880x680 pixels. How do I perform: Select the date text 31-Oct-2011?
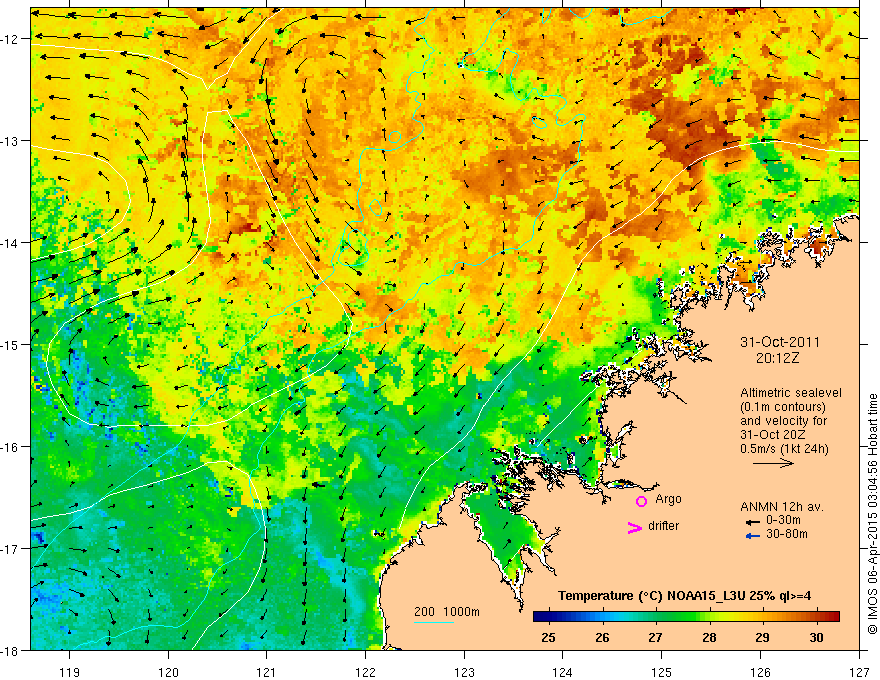coord(780,342)
